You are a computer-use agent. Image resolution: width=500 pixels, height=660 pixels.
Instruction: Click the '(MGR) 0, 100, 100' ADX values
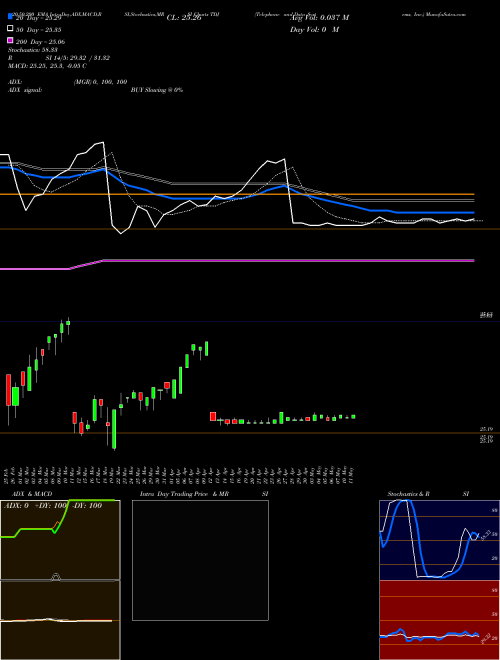(100, 82)
